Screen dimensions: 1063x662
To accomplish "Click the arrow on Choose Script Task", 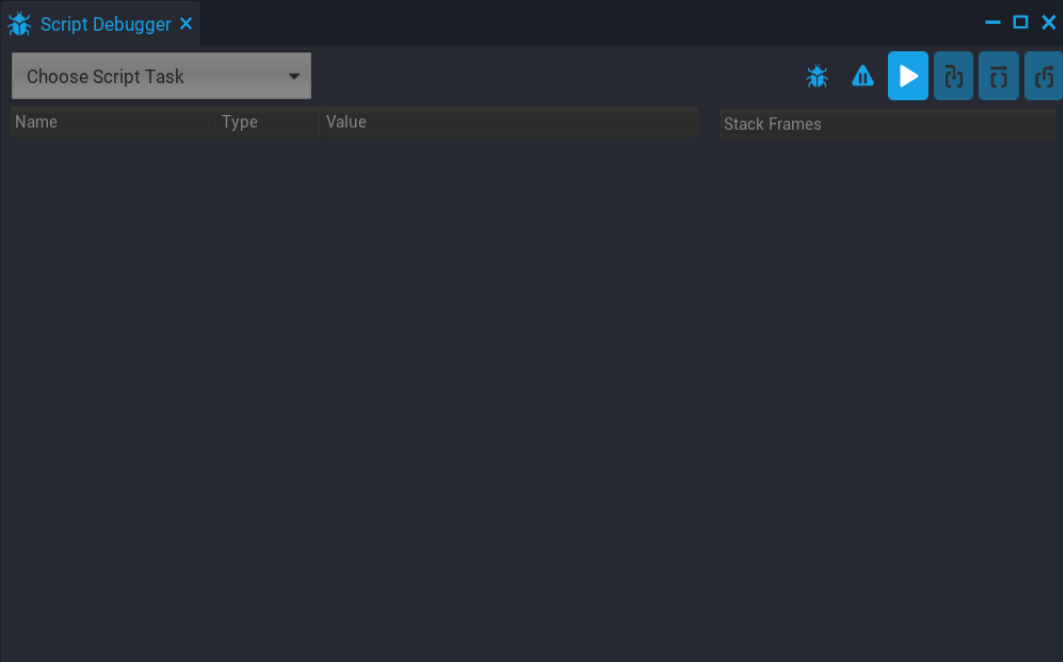I will (x=294, y=76).
